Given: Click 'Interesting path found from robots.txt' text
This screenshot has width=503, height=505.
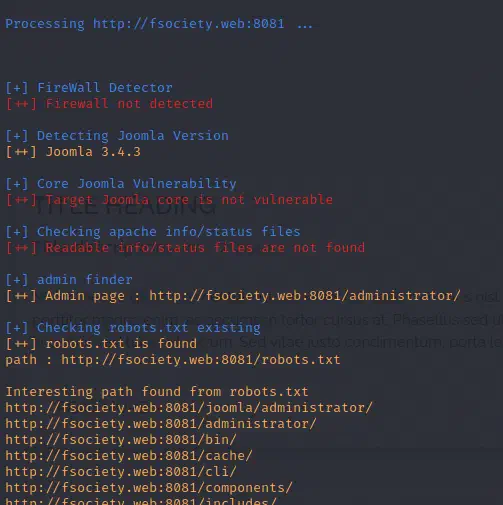Looking at the screenshot, I should coord(157,392).
